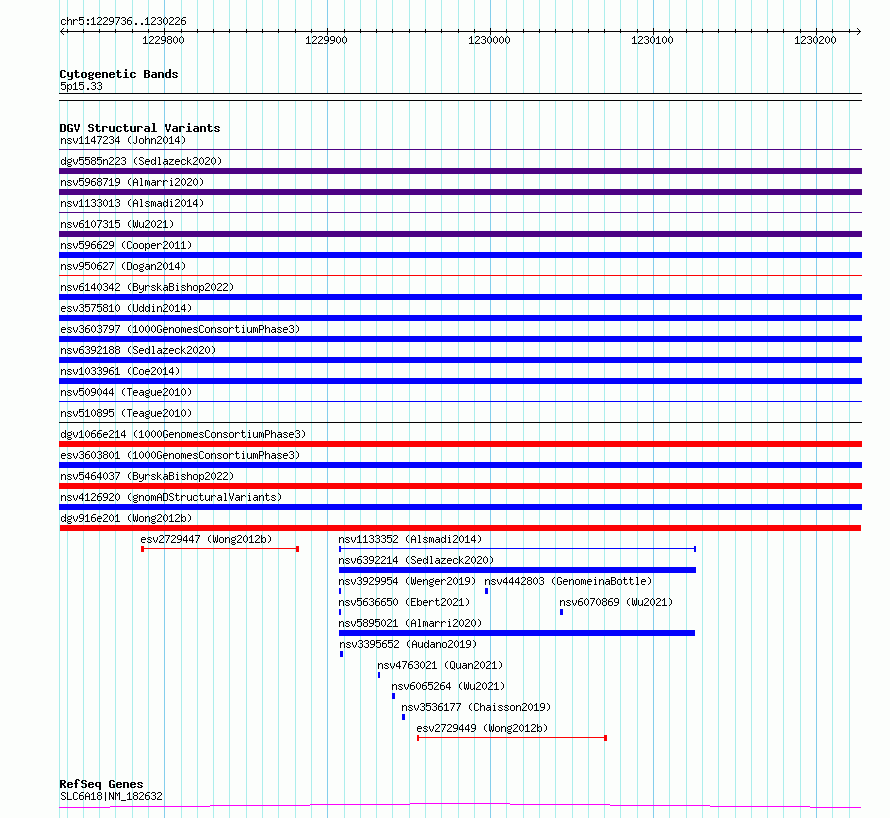Select nsv3395652 (Audano2019) label
The width and height of the screenshot is (890, 818).
pos(408,644)
